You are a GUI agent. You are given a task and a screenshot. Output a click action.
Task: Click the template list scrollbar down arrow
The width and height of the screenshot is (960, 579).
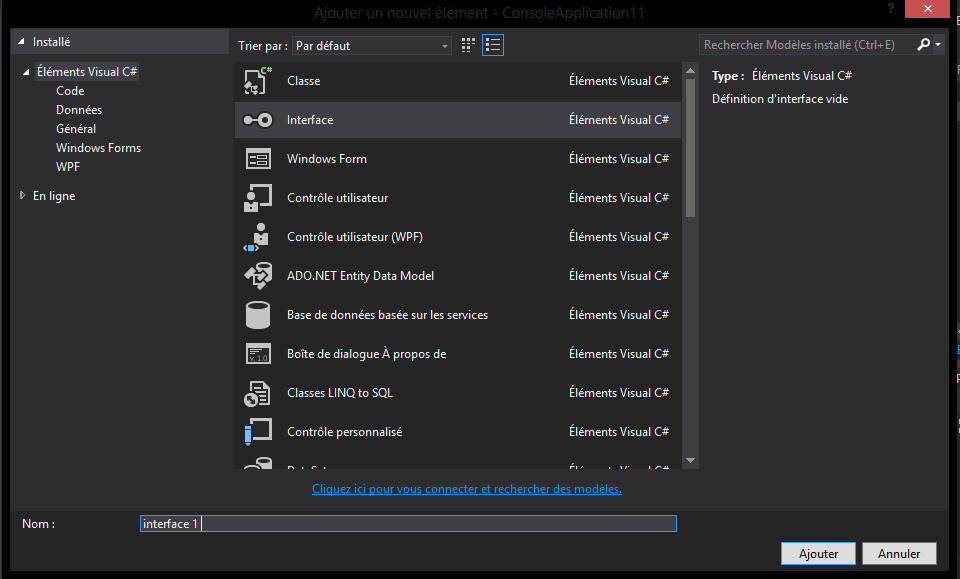[691, 461]
